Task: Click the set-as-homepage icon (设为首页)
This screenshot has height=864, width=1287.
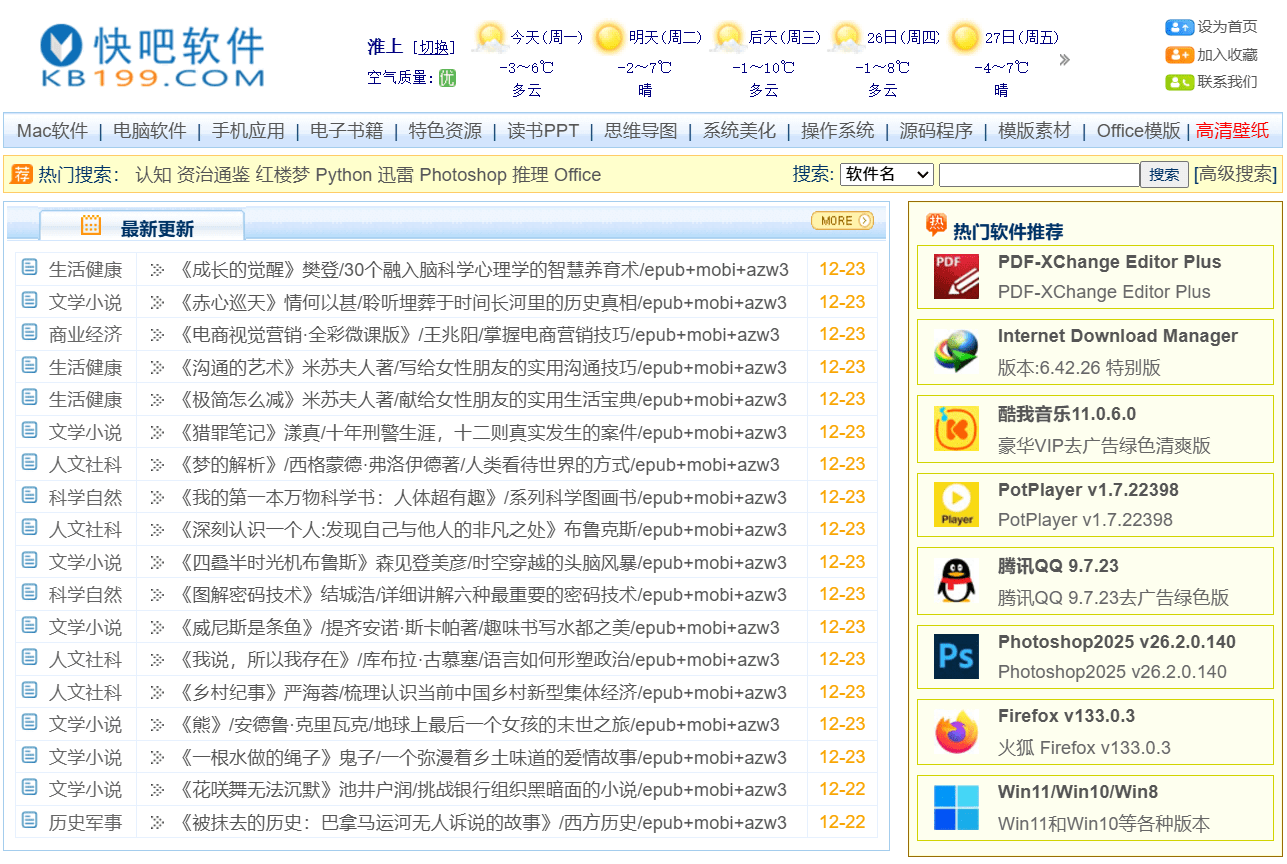Action: tap(1179, 27)
